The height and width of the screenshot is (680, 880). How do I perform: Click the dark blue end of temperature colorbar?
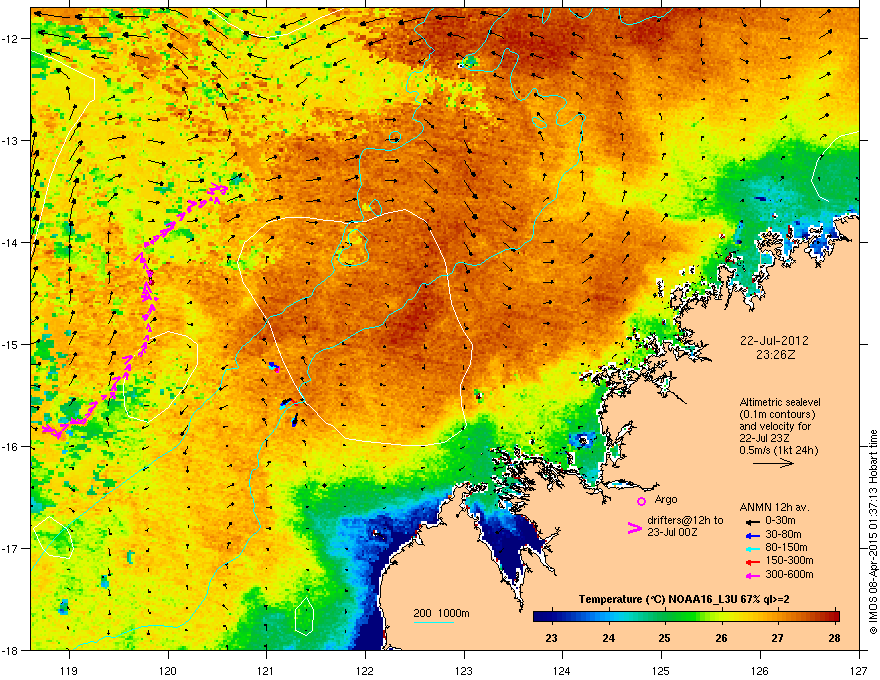[x=541, y=617]
